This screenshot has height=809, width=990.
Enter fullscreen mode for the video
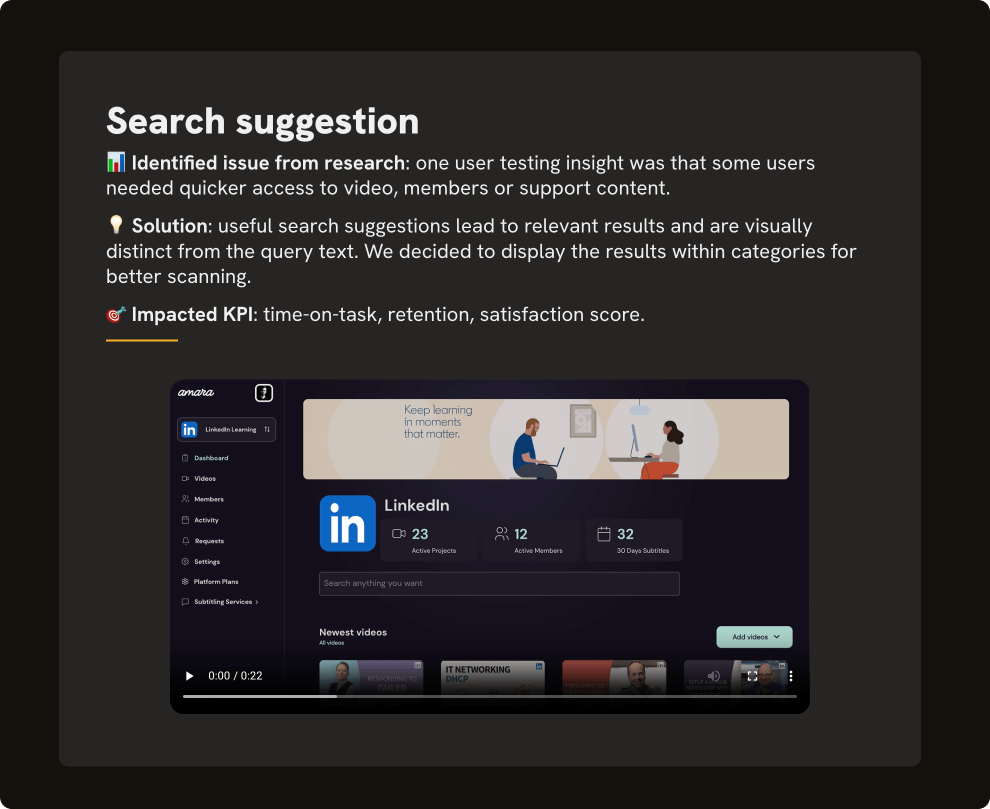click(752, 676)
